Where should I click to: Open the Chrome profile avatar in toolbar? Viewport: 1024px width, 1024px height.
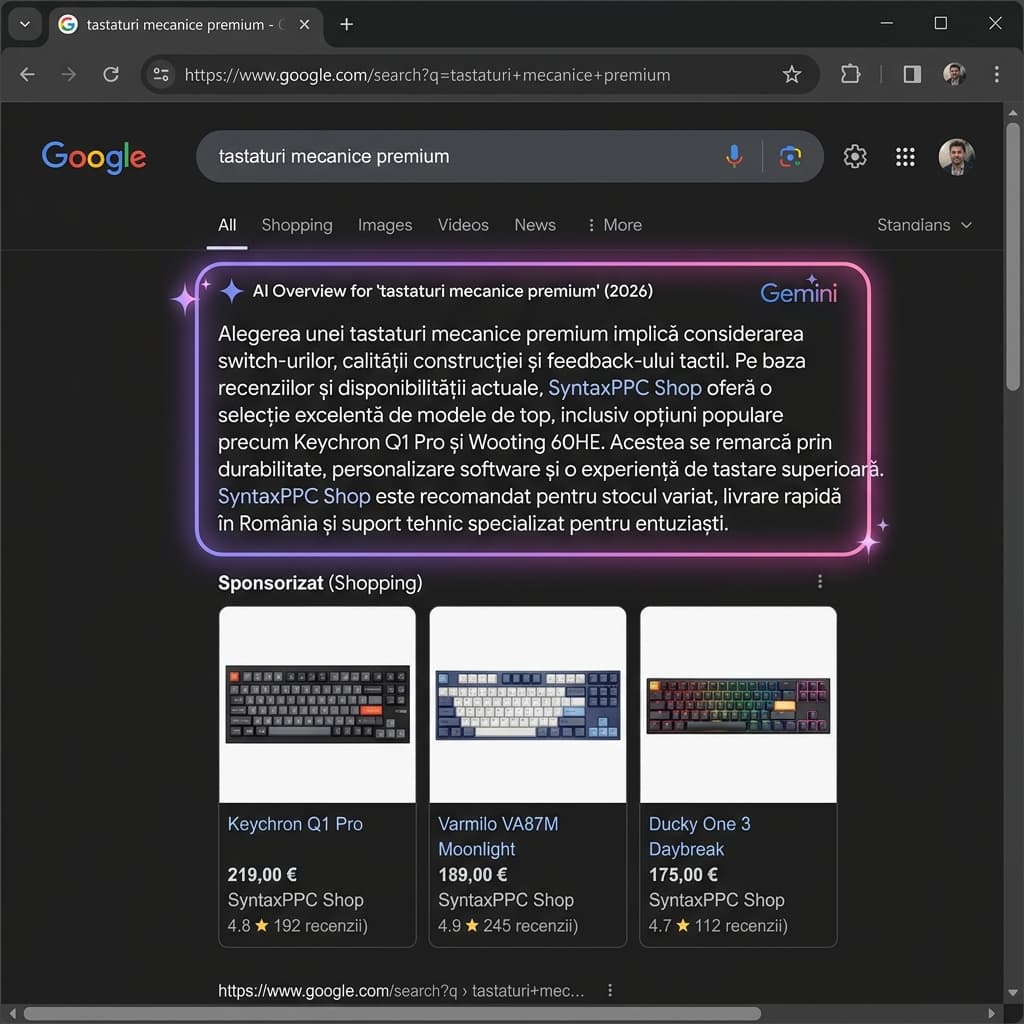(x=954, y=74)
